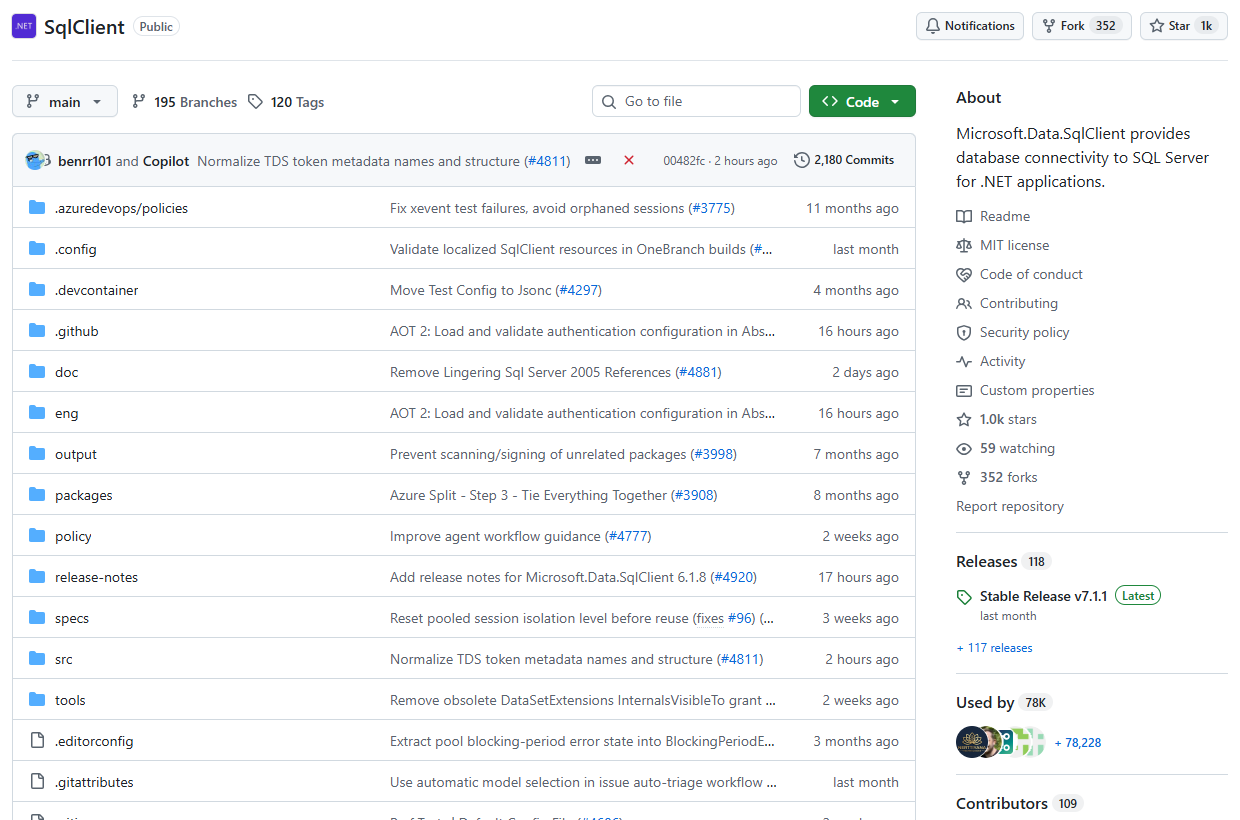
Task: Click folder icon next to .github
Action: 37,331
